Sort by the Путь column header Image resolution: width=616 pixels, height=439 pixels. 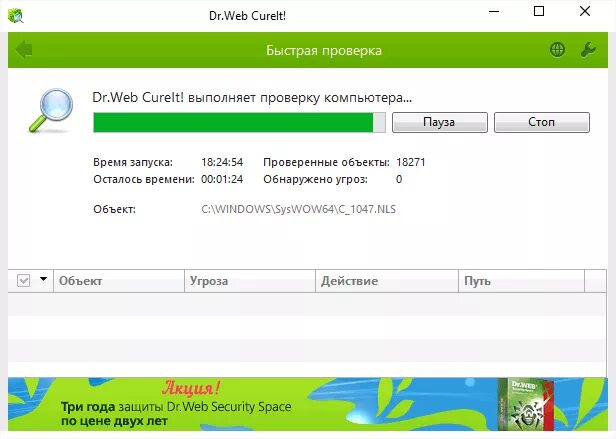point(521,281)
